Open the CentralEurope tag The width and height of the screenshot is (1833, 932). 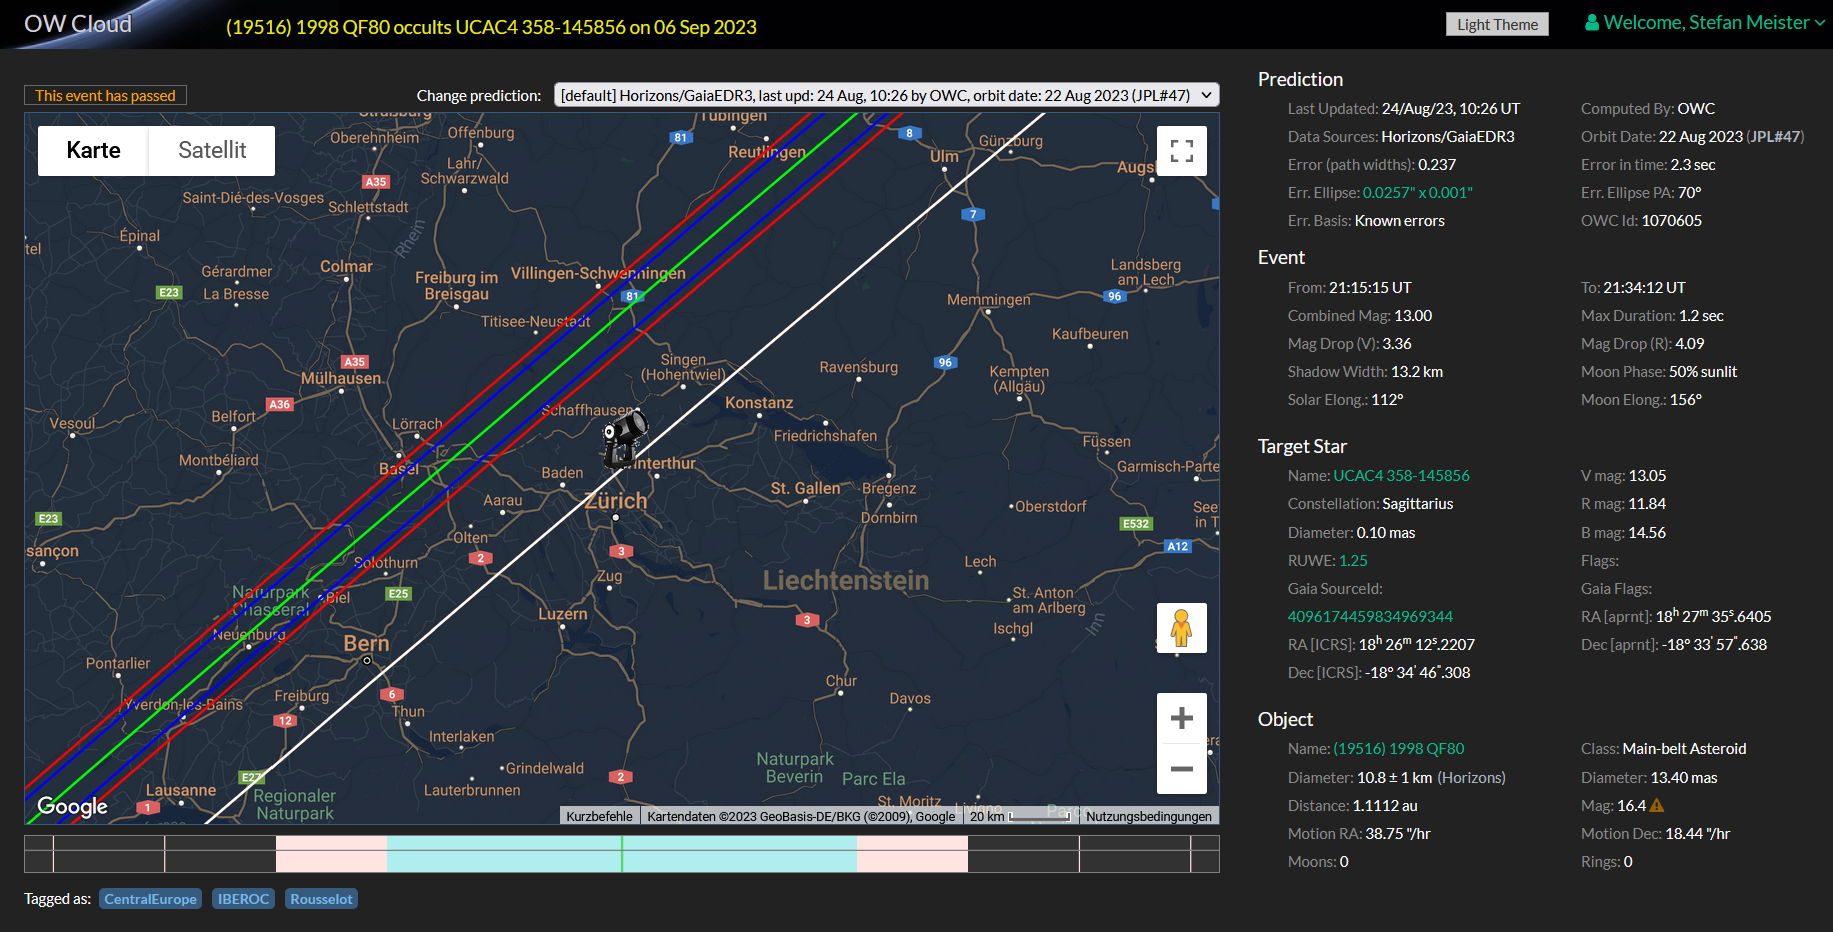tap(150, 899)
